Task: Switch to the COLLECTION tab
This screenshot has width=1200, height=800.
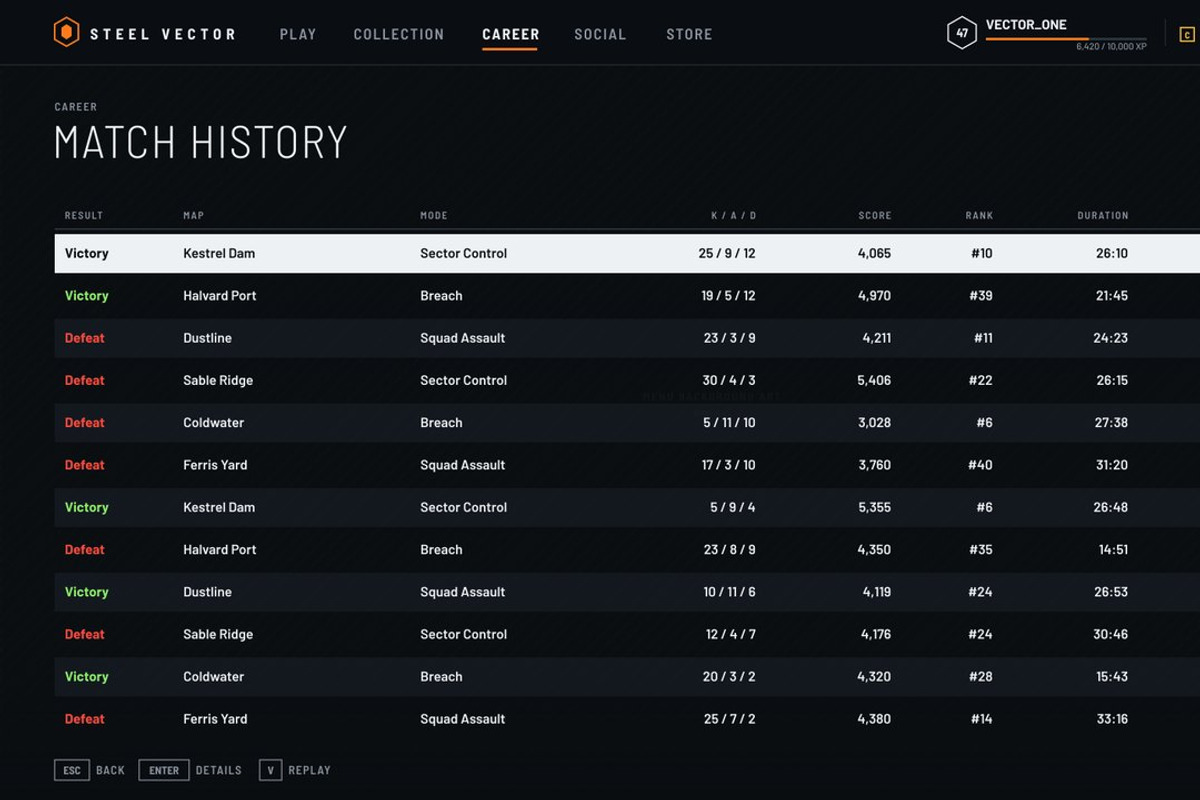Action: click(399, 34)
